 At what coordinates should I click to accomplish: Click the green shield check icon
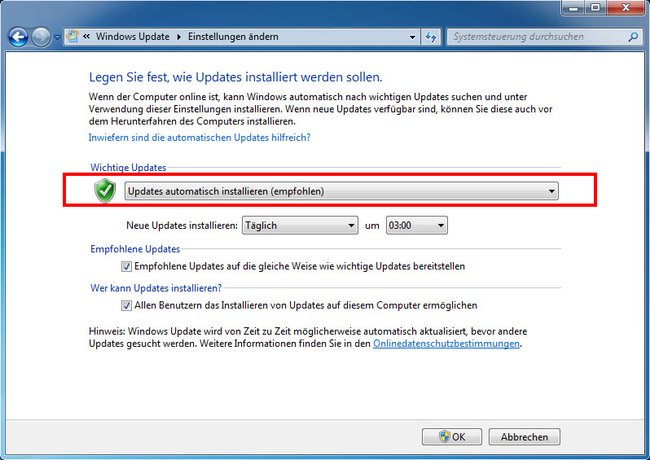click(105, 191)
